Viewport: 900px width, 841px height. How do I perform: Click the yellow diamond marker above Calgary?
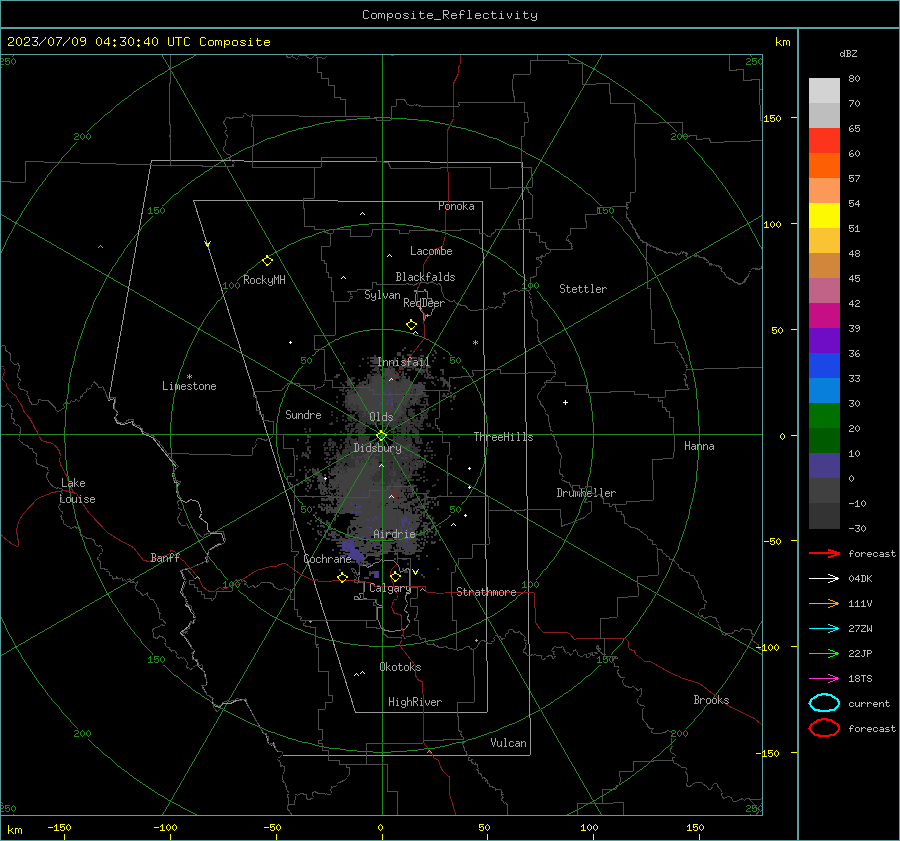coord(395,576)
